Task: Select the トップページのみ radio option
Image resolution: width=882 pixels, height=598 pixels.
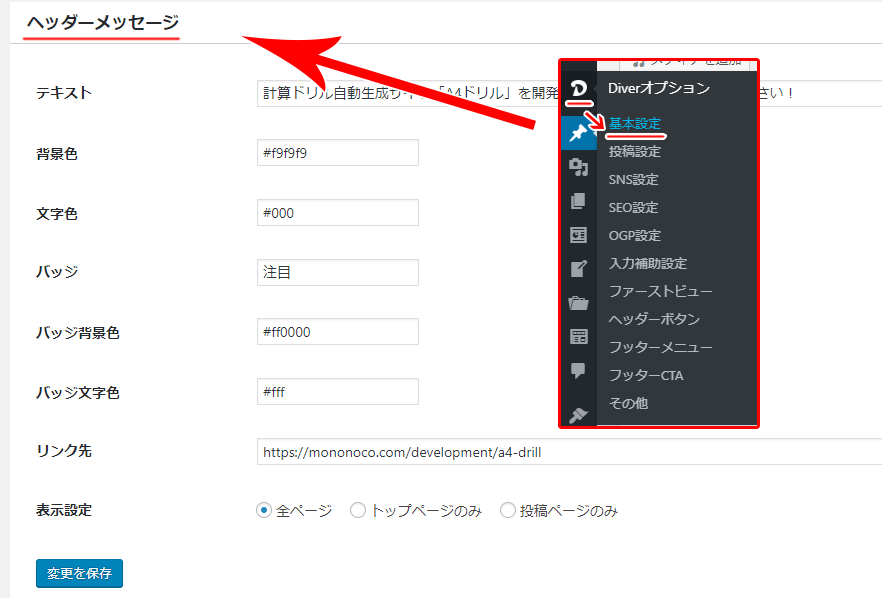Action: tap(358, 510)
